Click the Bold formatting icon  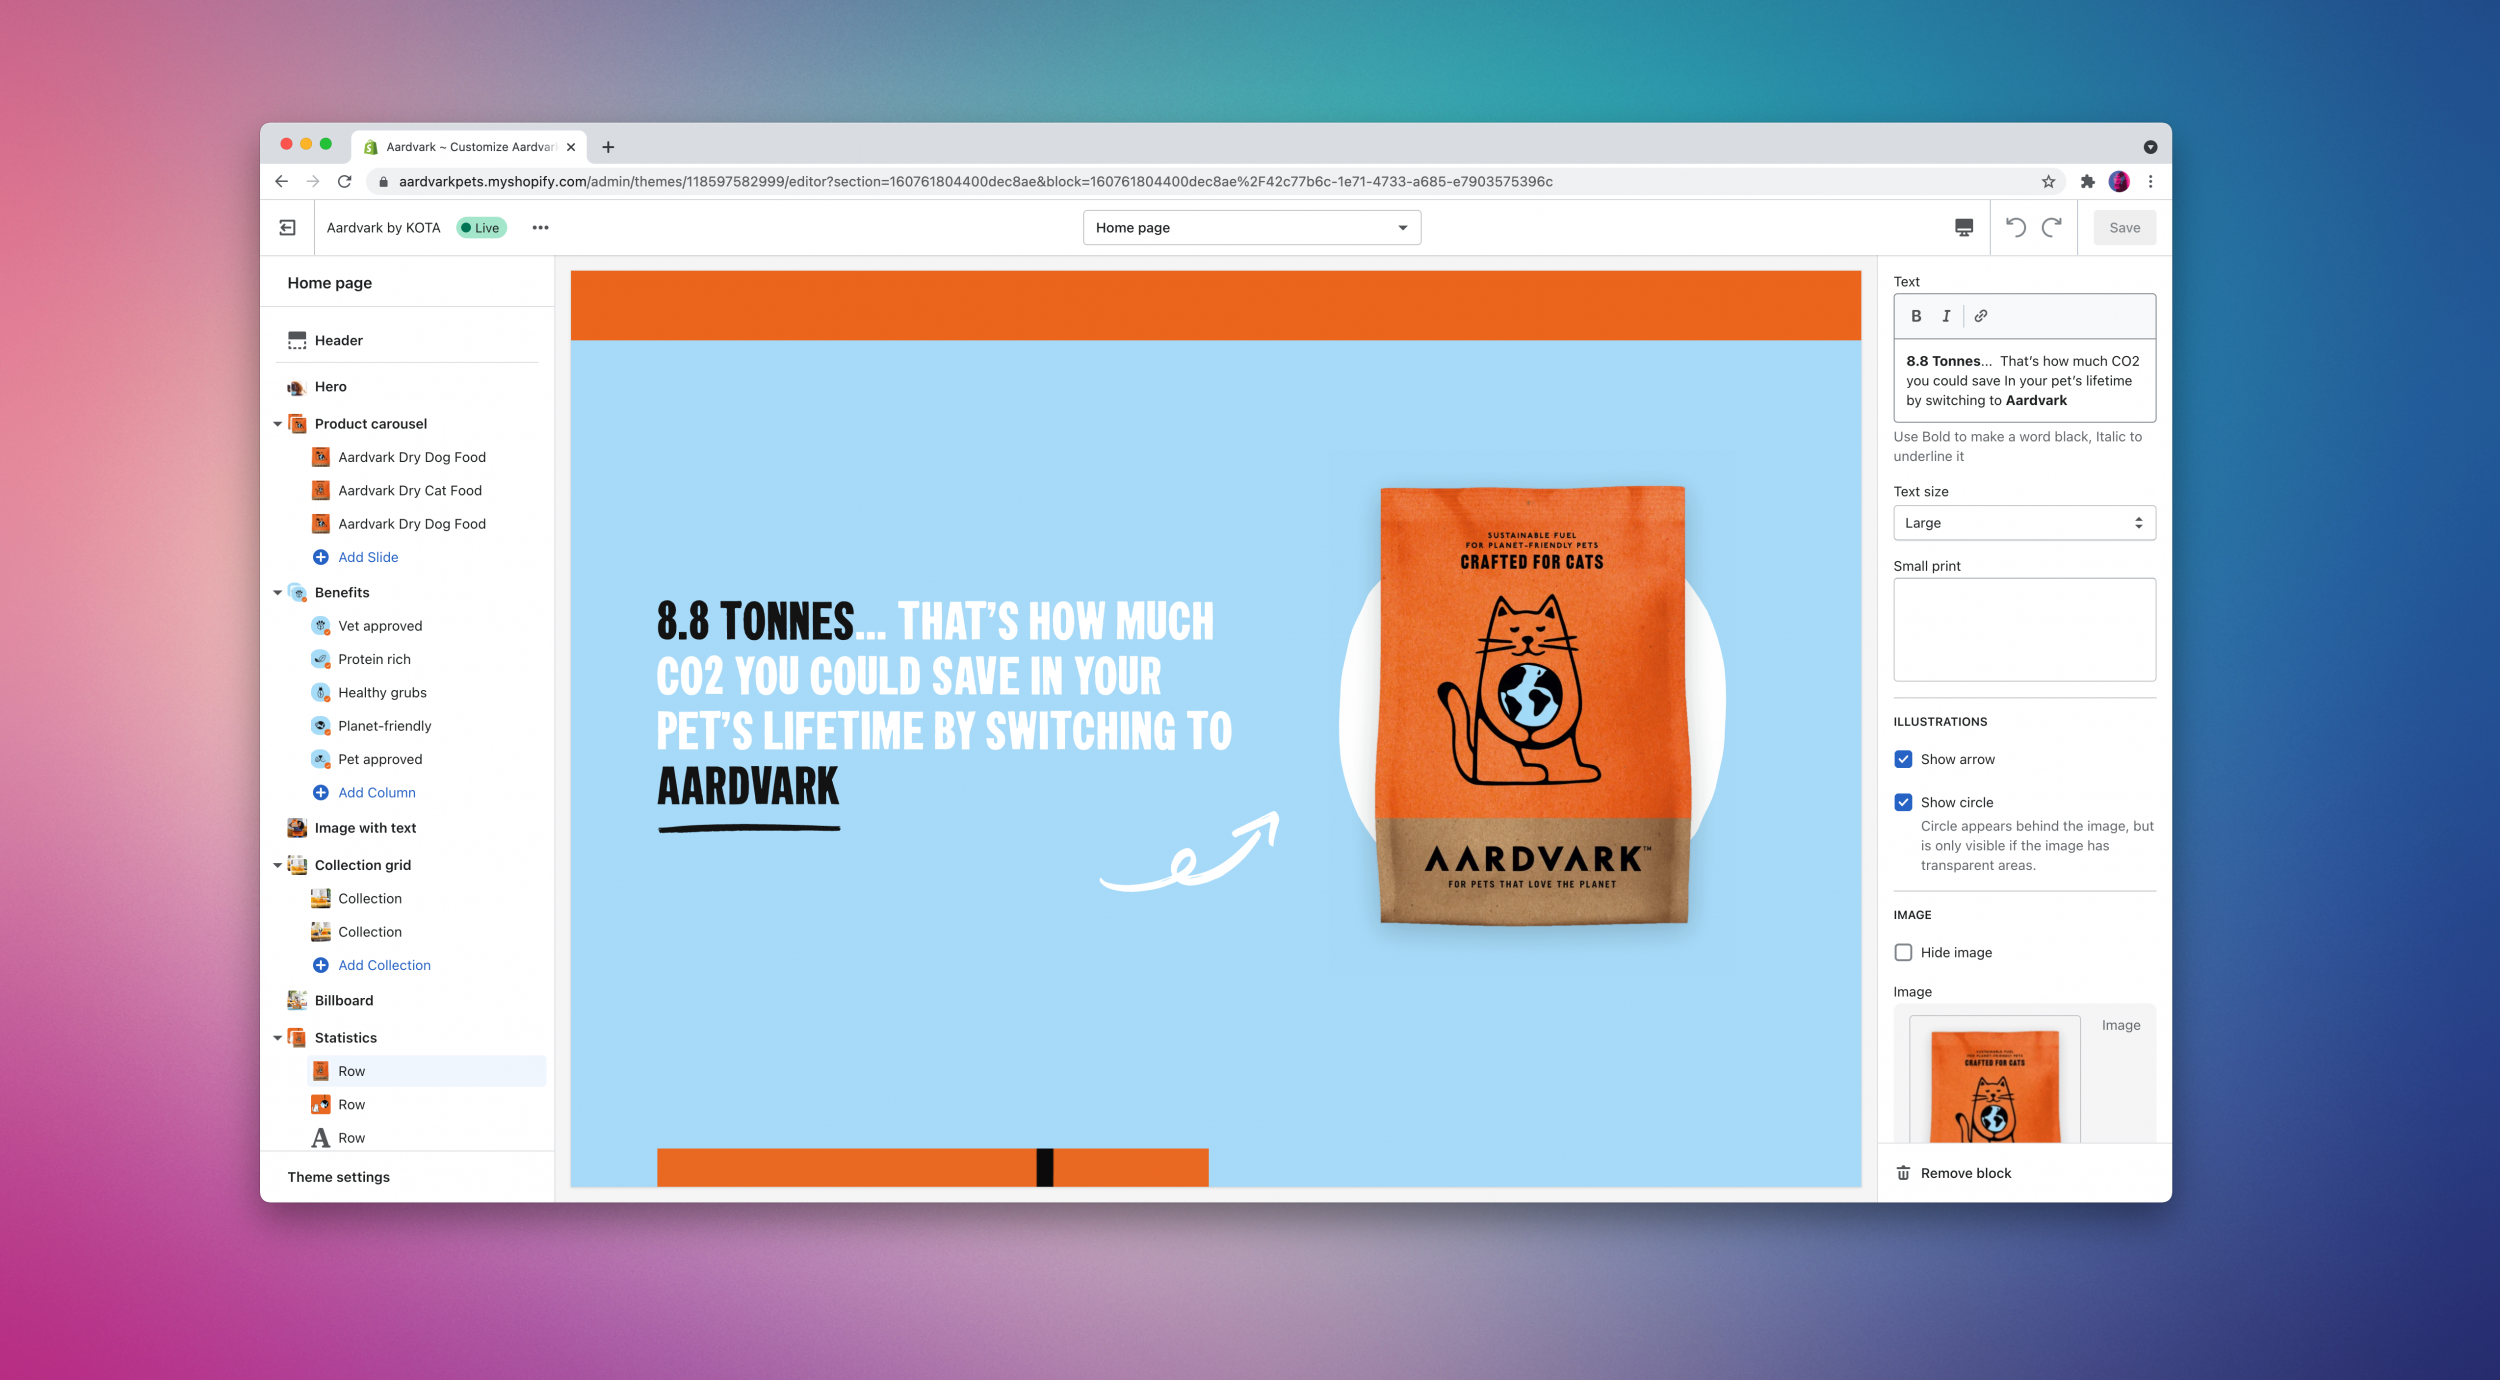click(1916, 316)
